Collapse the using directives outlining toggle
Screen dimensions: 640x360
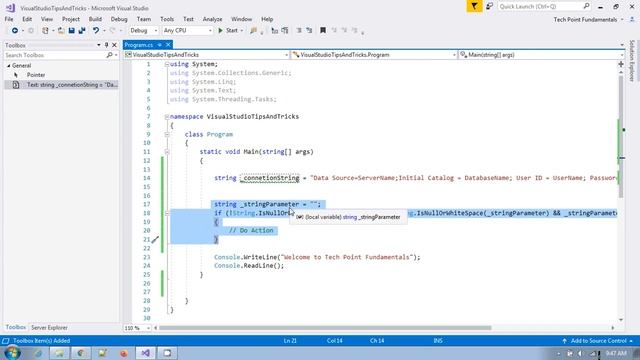click(x=167, y=64)
